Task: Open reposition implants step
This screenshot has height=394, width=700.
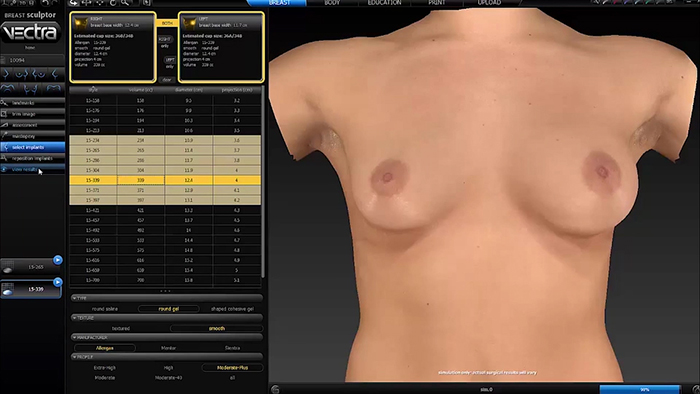Action: pos(33,158)
